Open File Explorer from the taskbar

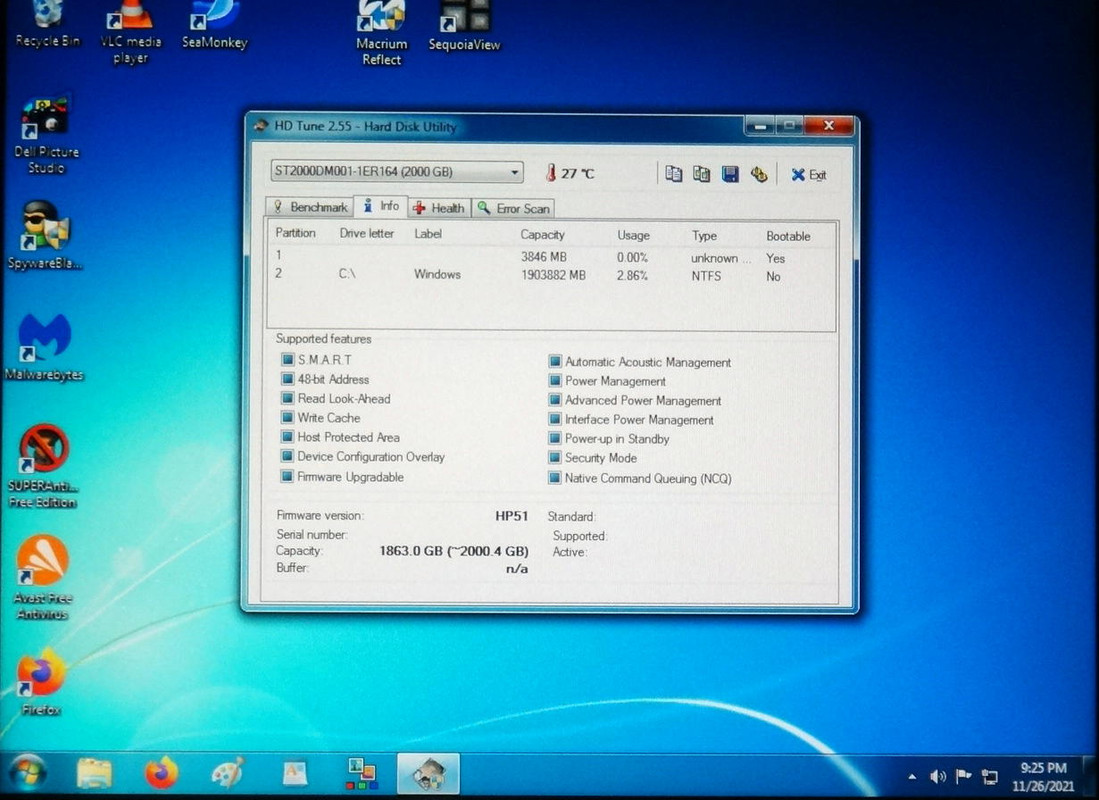(x=94, y=774)
